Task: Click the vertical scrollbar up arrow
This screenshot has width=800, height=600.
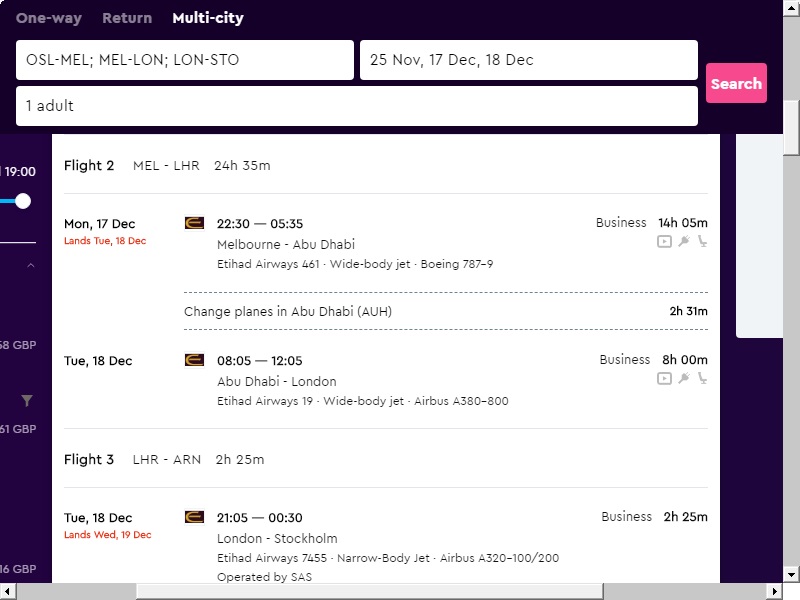Action: click(791, 8)
